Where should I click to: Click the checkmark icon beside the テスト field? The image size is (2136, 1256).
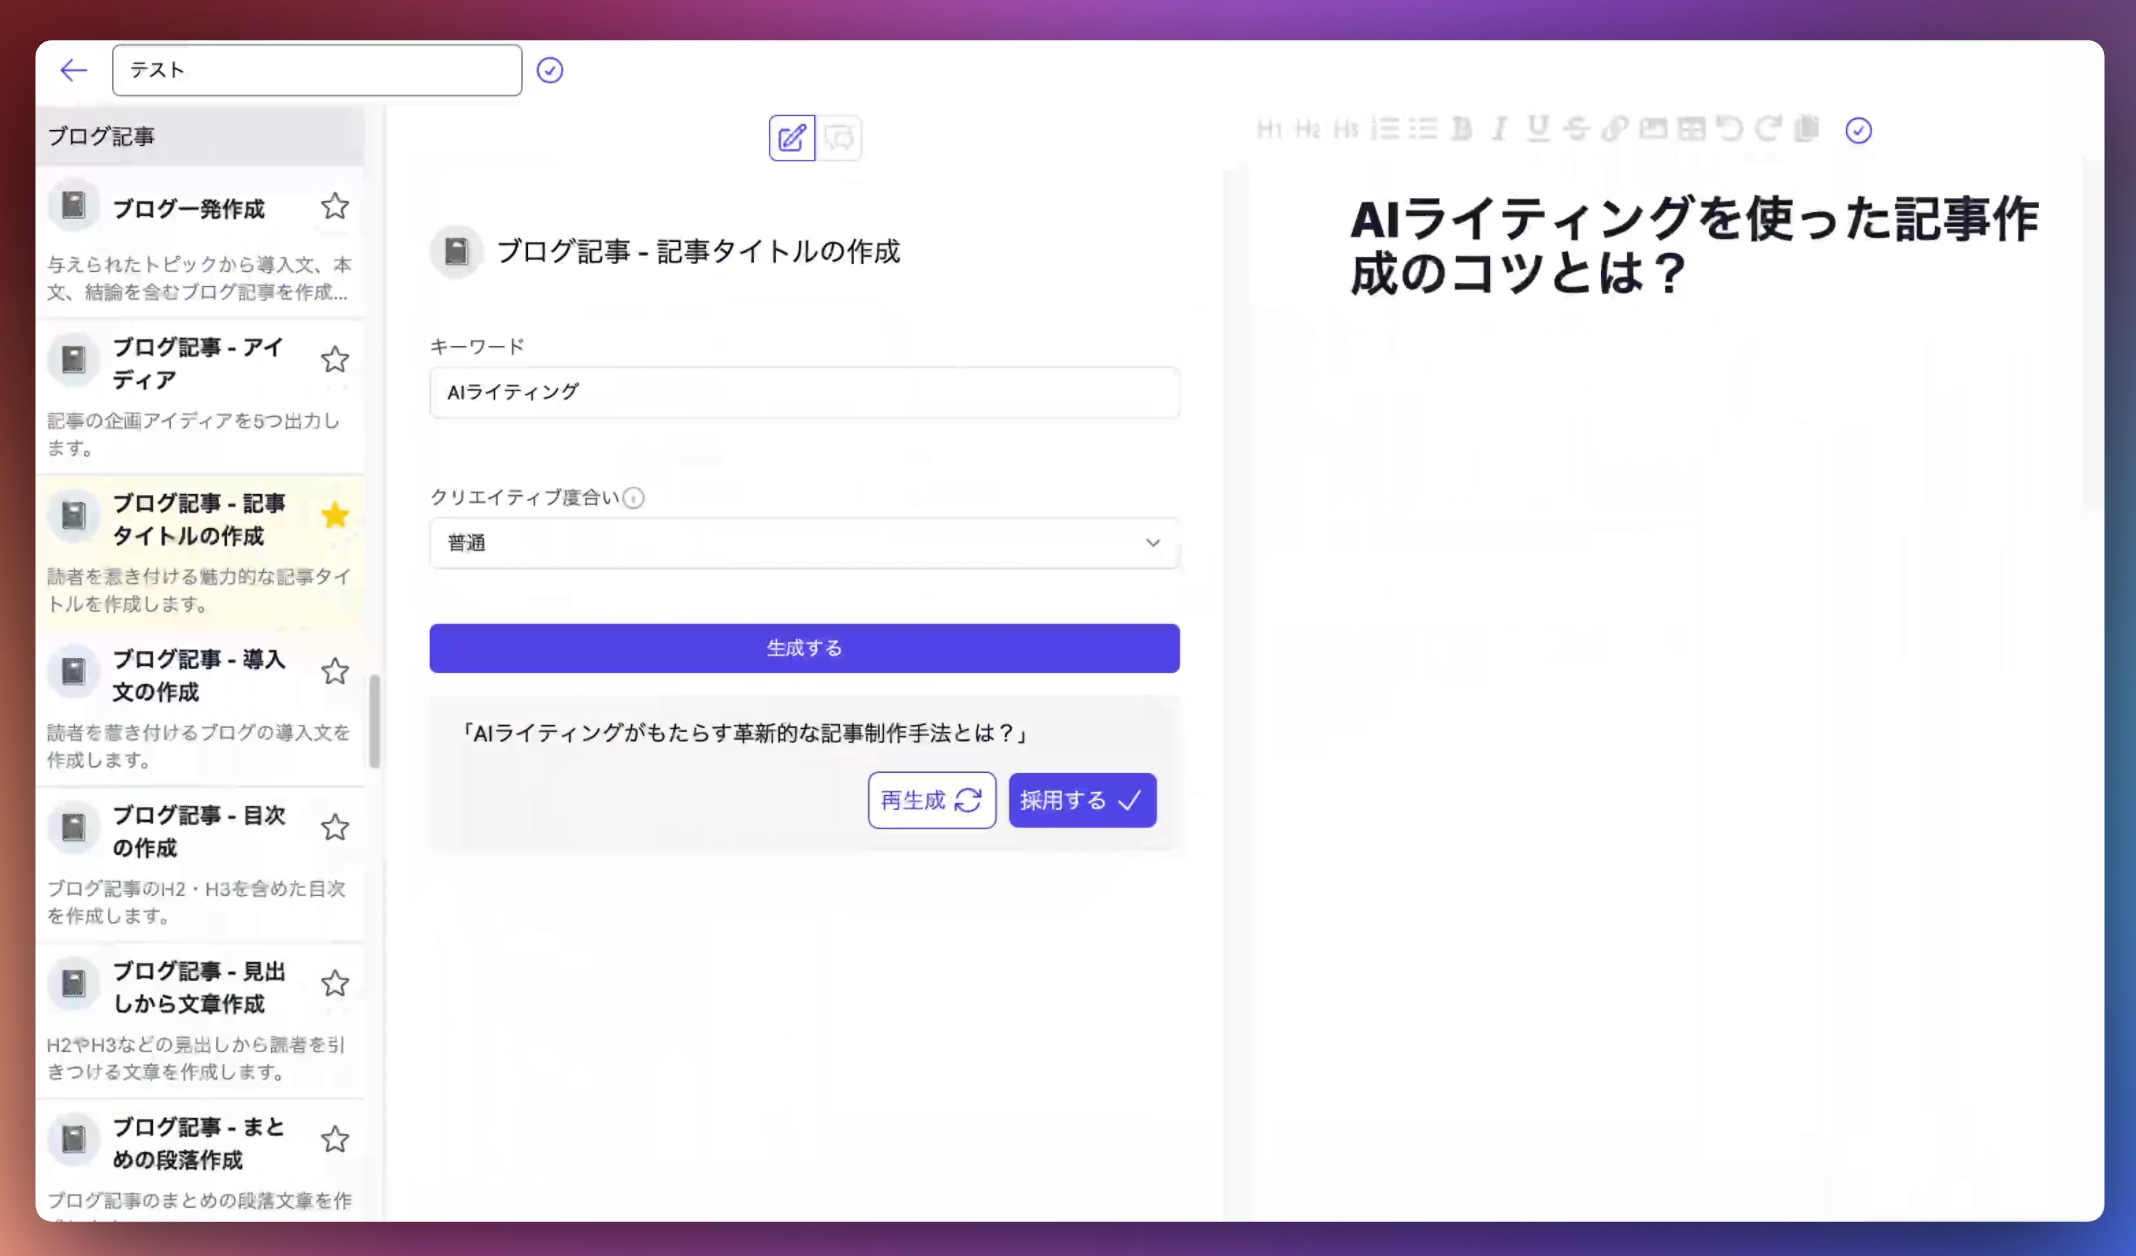coord(550,70)
